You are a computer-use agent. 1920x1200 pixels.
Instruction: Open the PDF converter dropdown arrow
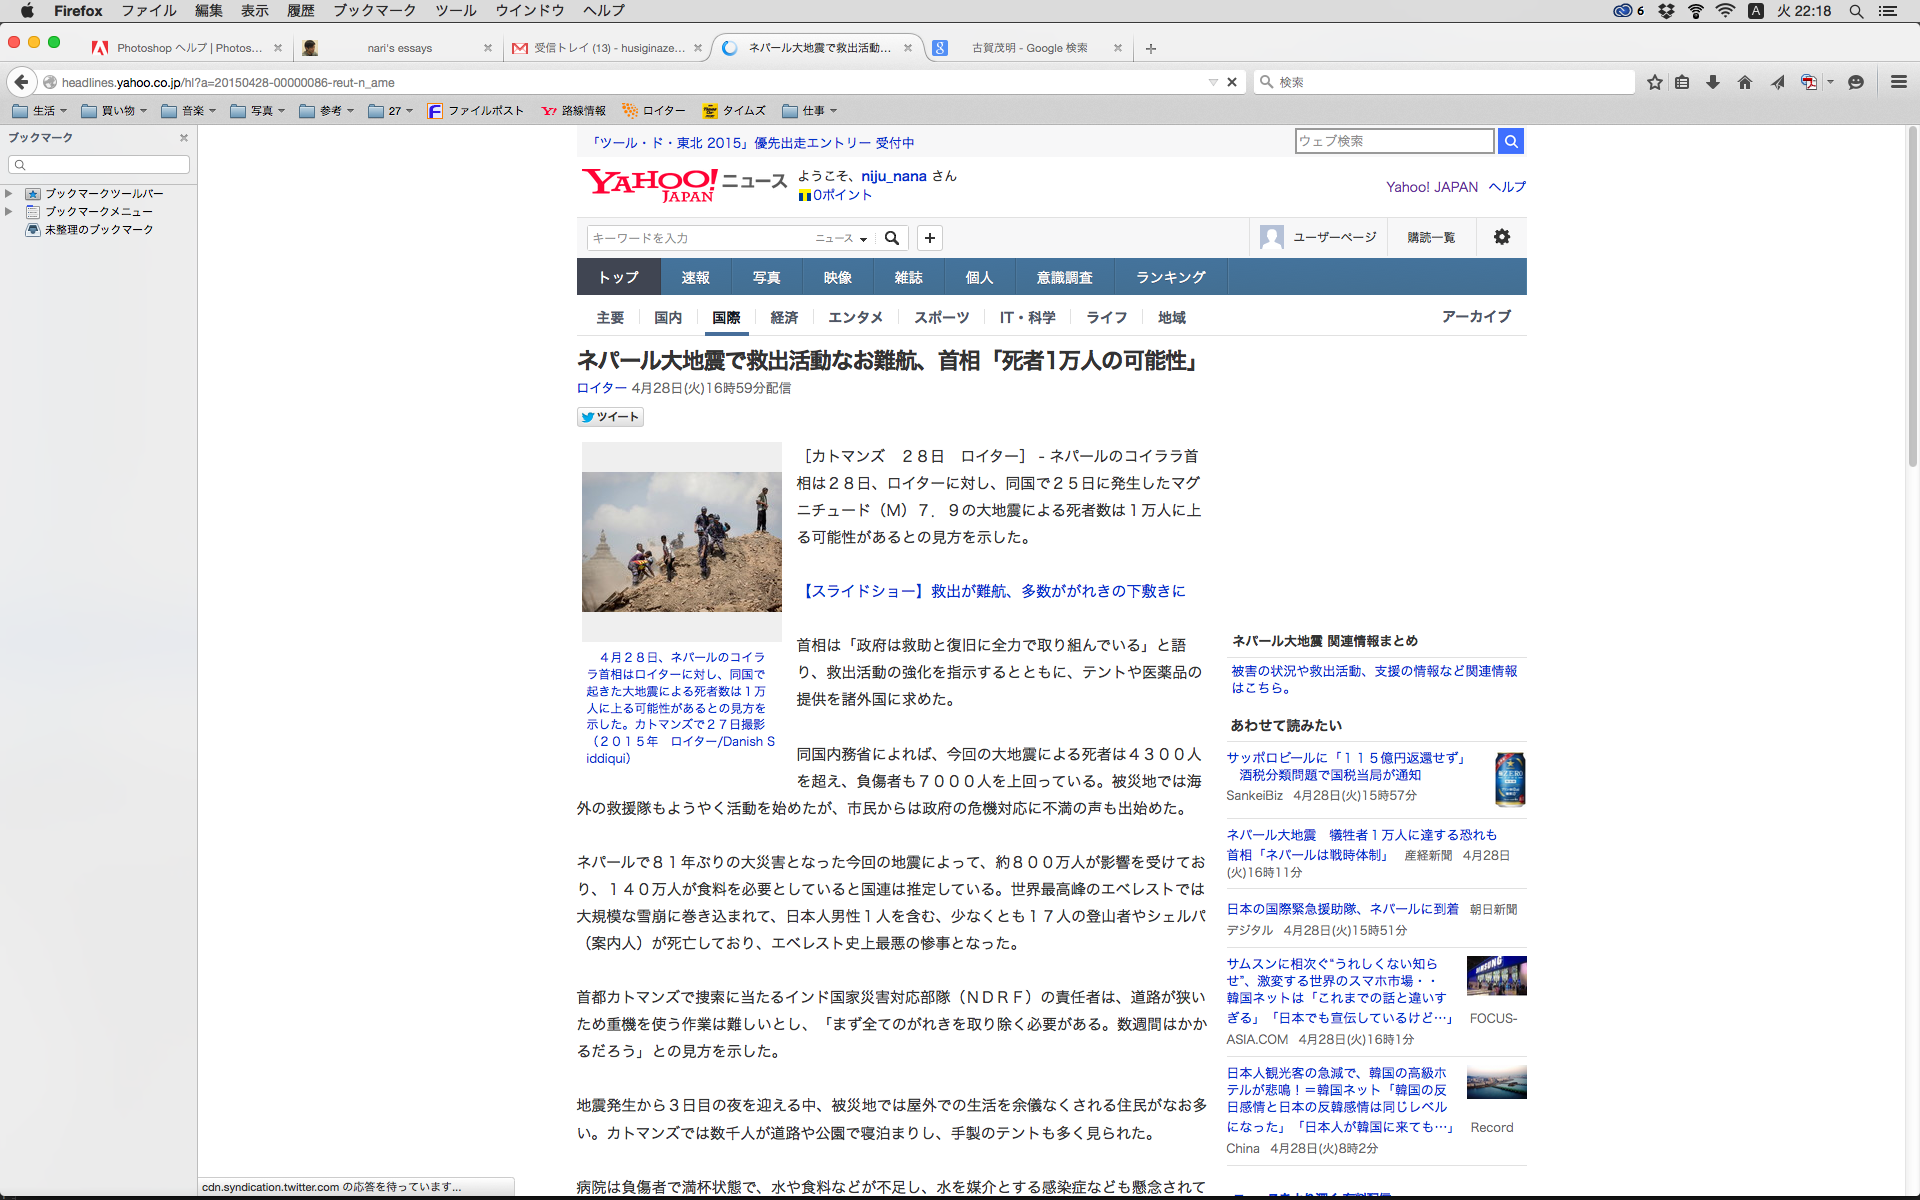point(1830,82)
